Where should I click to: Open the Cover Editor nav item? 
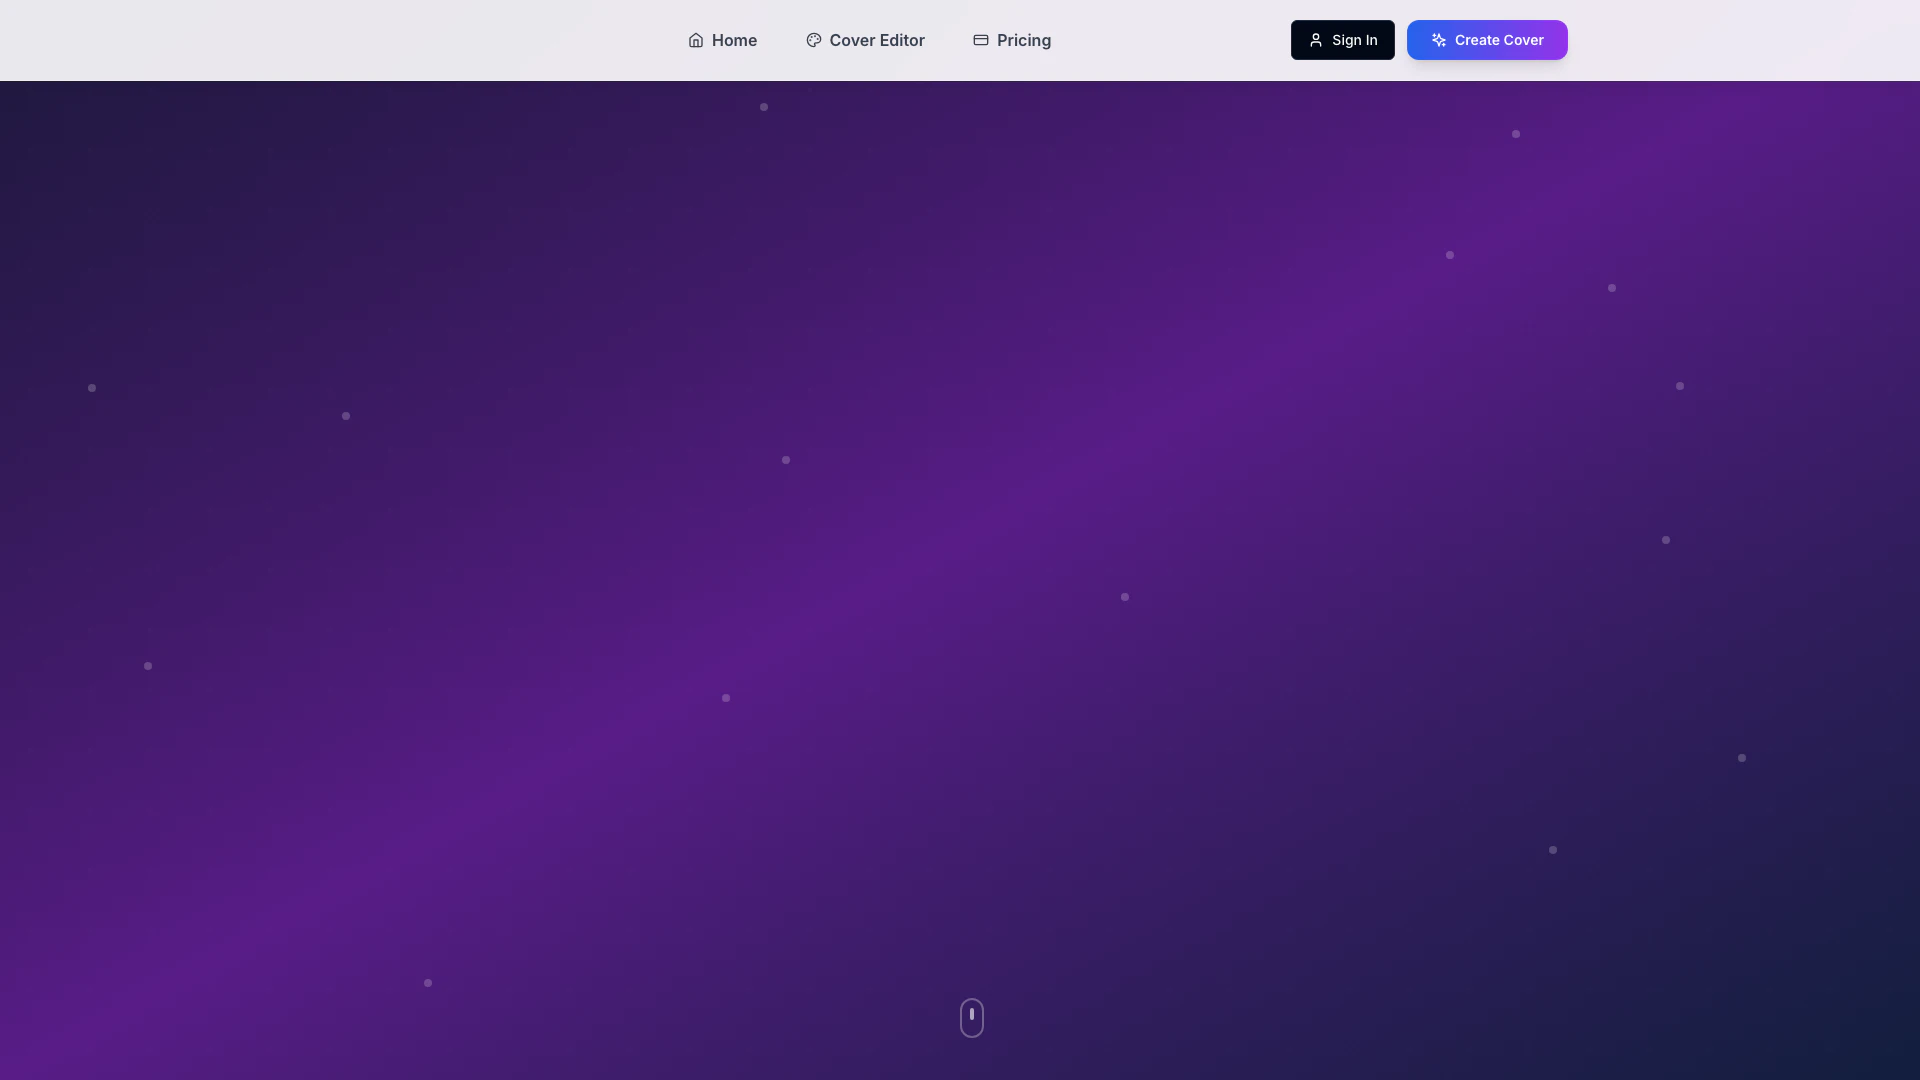(x=865, y=40)
